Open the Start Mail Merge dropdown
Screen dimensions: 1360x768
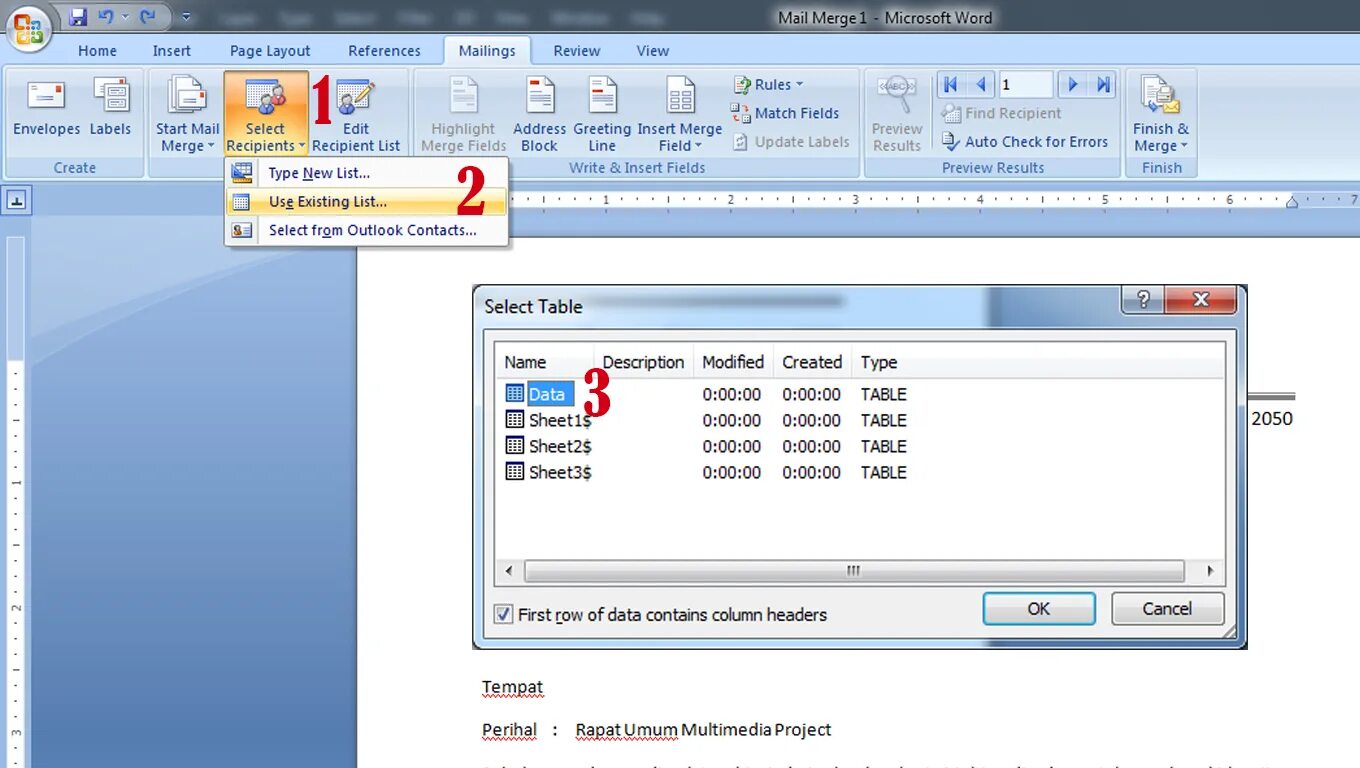pos(187,114)
